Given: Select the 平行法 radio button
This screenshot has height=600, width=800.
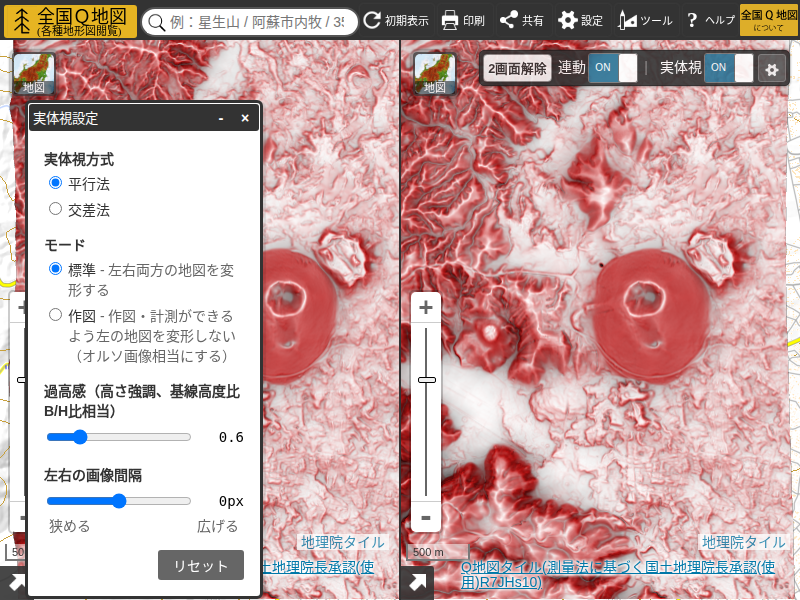Looking at the screenshot, I should coord(56,183).
